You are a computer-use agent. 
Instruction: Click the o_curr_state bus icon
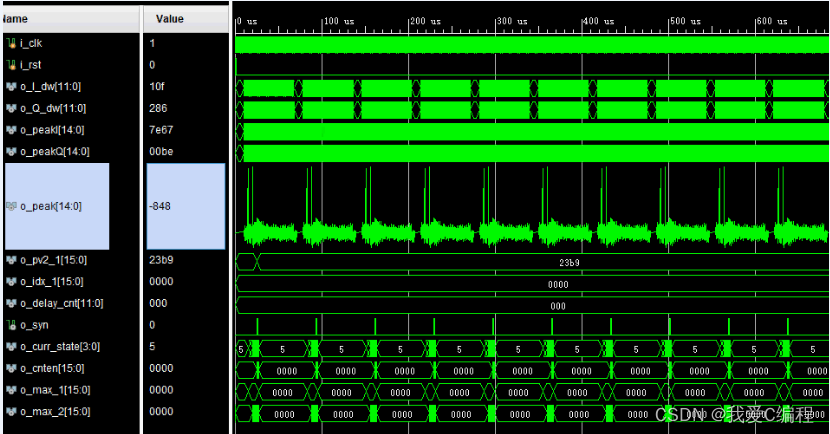pos(11,347)
